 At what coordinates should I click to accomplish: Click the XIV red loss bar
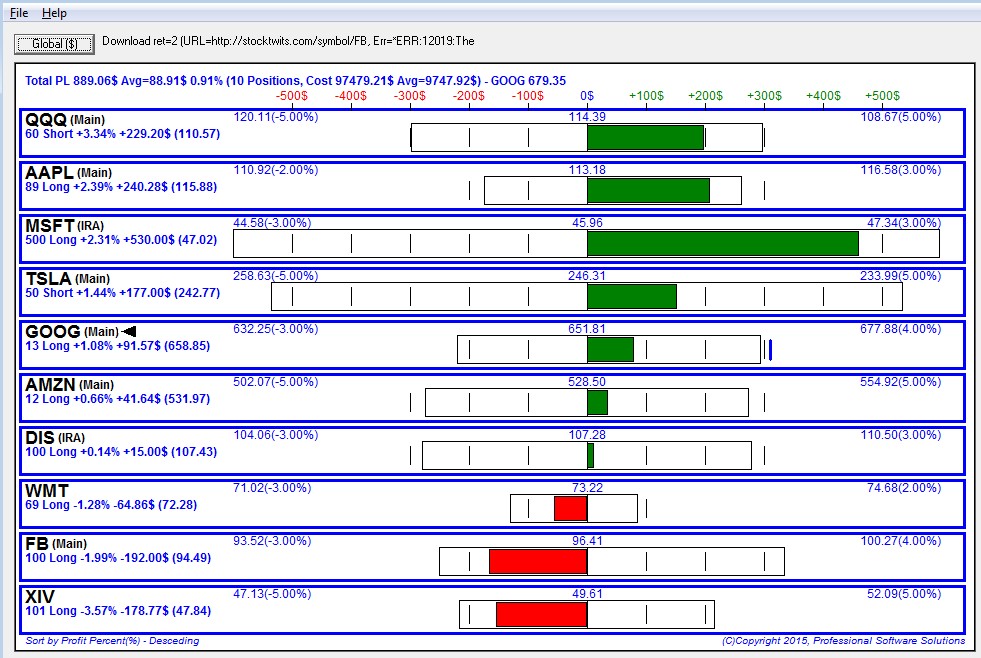point(542,615)
